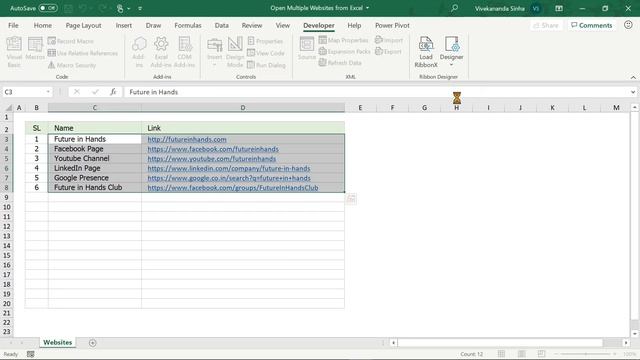Toggle Design Mode

(235, 52)
